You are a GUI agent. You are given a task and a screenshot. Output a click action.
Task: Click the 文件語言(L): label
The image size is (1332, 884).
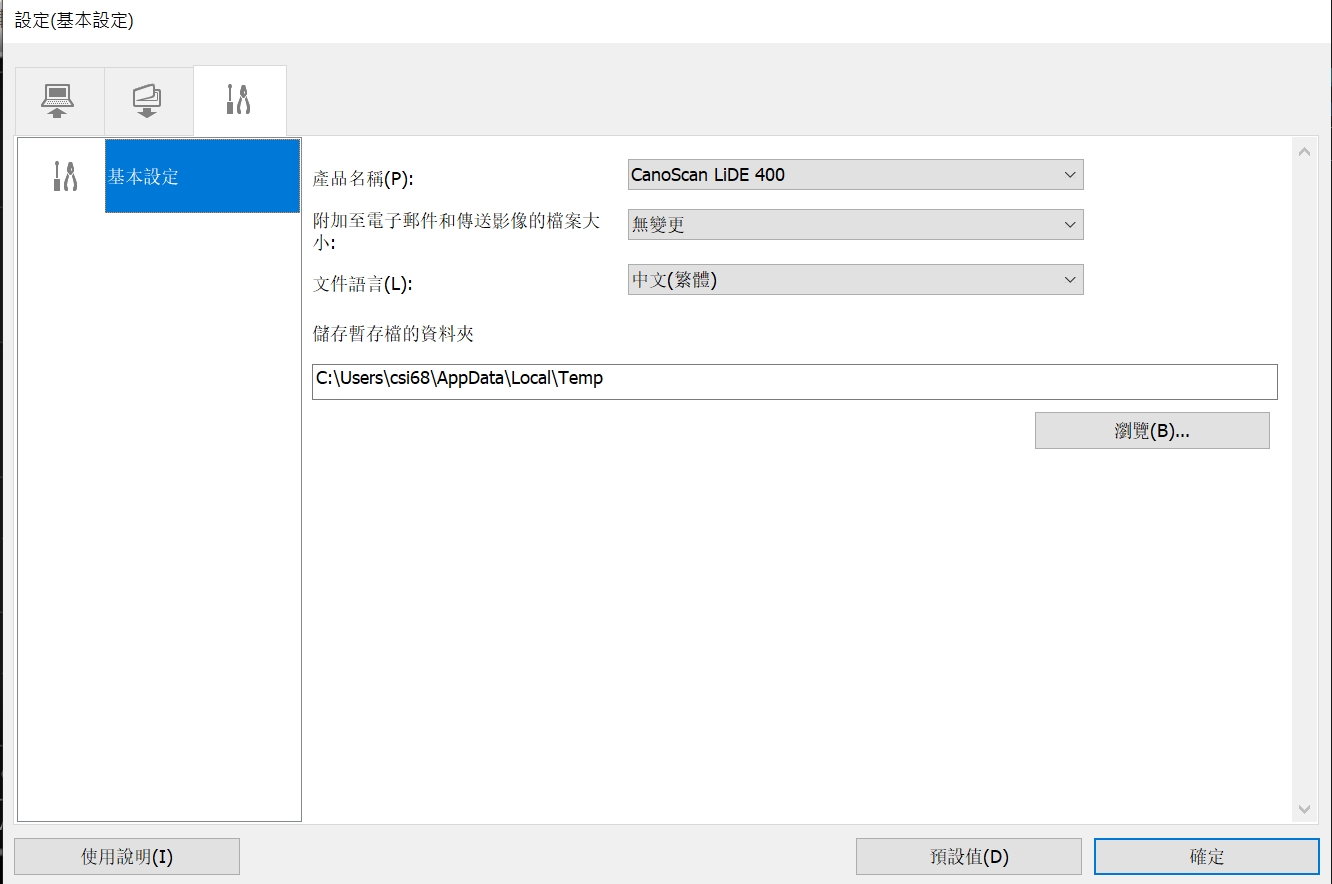tap(363, 284)
